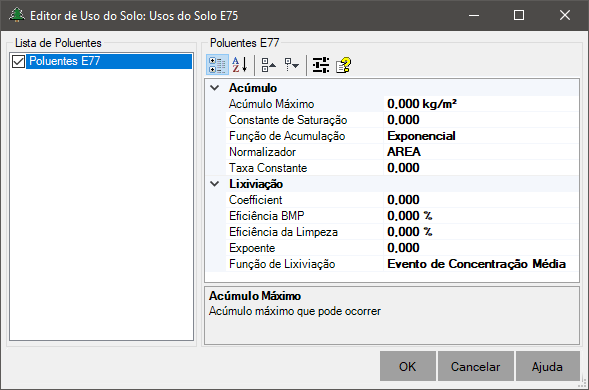
Task: Open Função de Acumulação value Exponencial
Action: [x=481, y=136]
